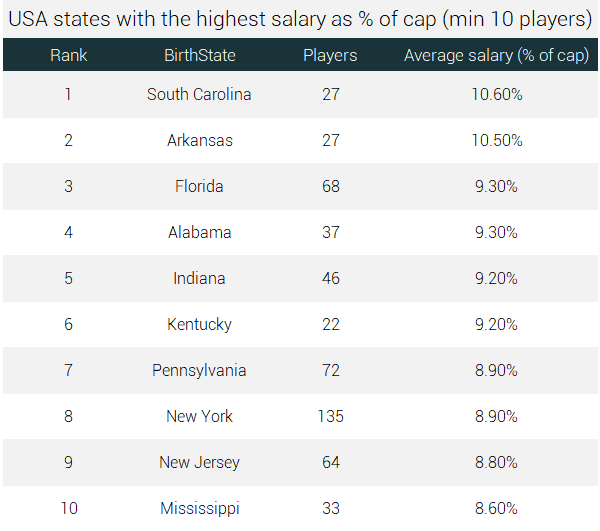Click the 10.50% salary cell

click(x=496, y=140)
